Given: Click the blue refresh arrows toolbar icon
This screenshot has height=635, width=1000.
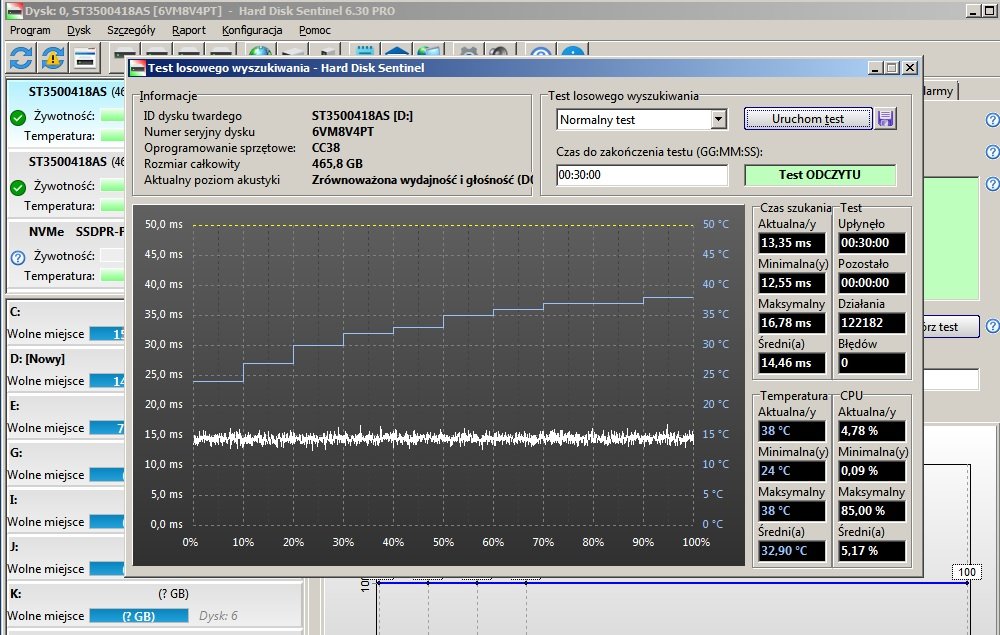Looking at the screenshot, I should [x=21, y=58].
